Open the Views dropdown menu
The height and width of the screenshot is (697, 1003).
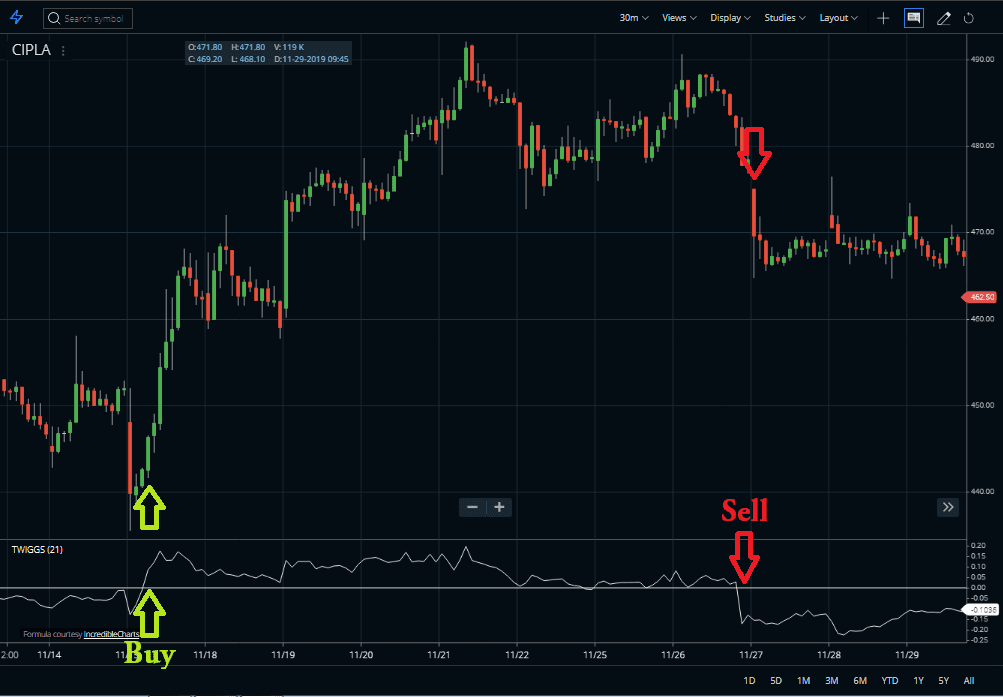coord(679,18)
